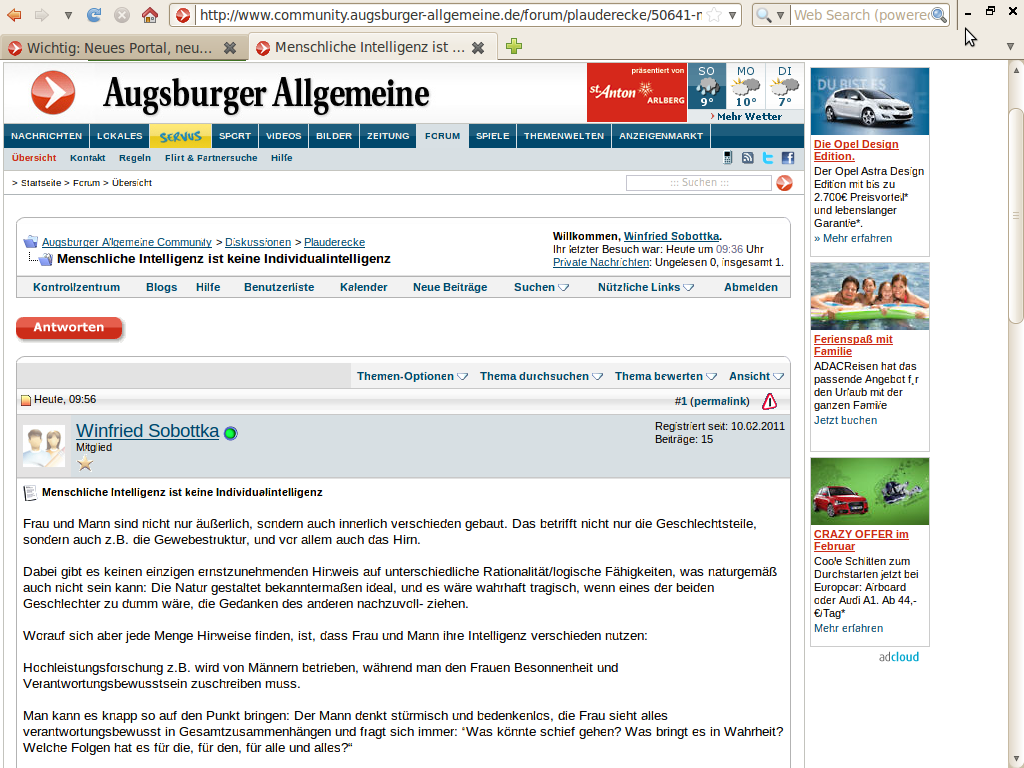Open the SERVUS section
The image size is (1024, 768).
(180, 136)
